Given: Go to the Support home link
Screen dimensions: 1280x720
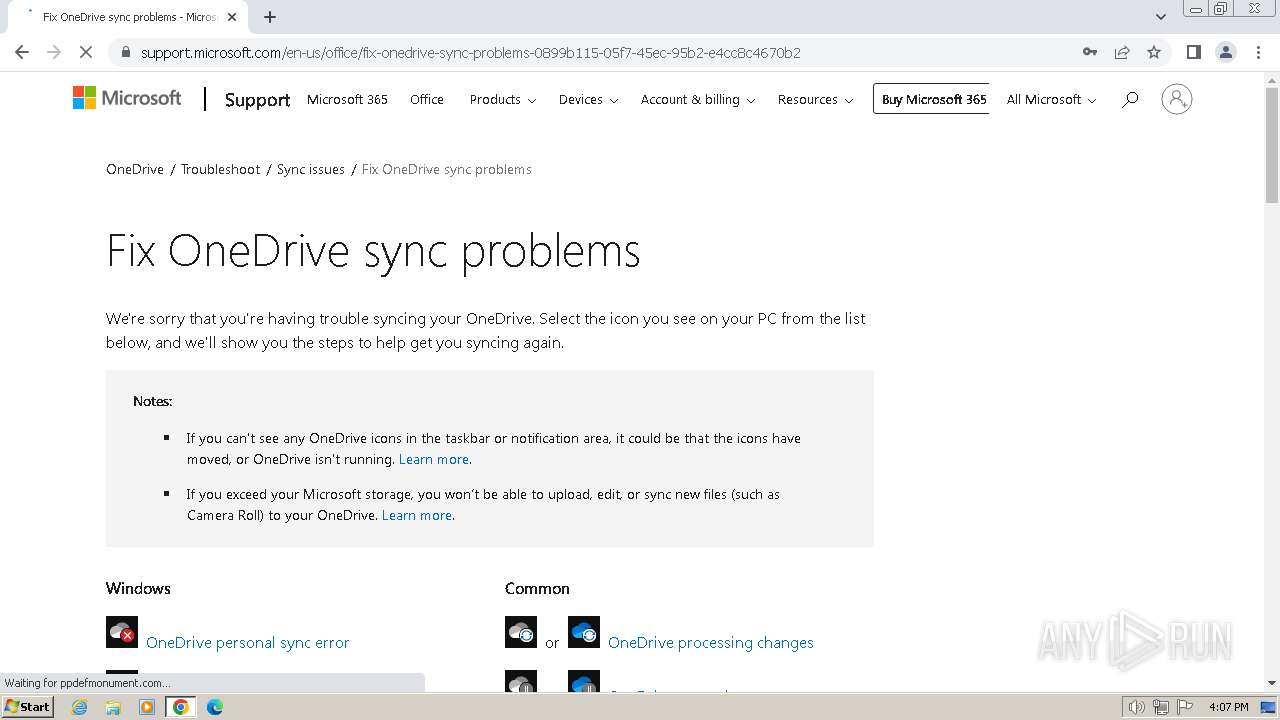Looking at the screenshot, I should tap(257, 99).
